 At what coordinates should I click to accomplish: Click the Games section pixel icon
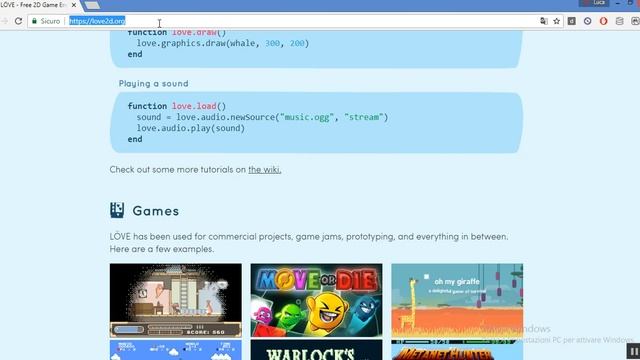(x=117, y=210)
